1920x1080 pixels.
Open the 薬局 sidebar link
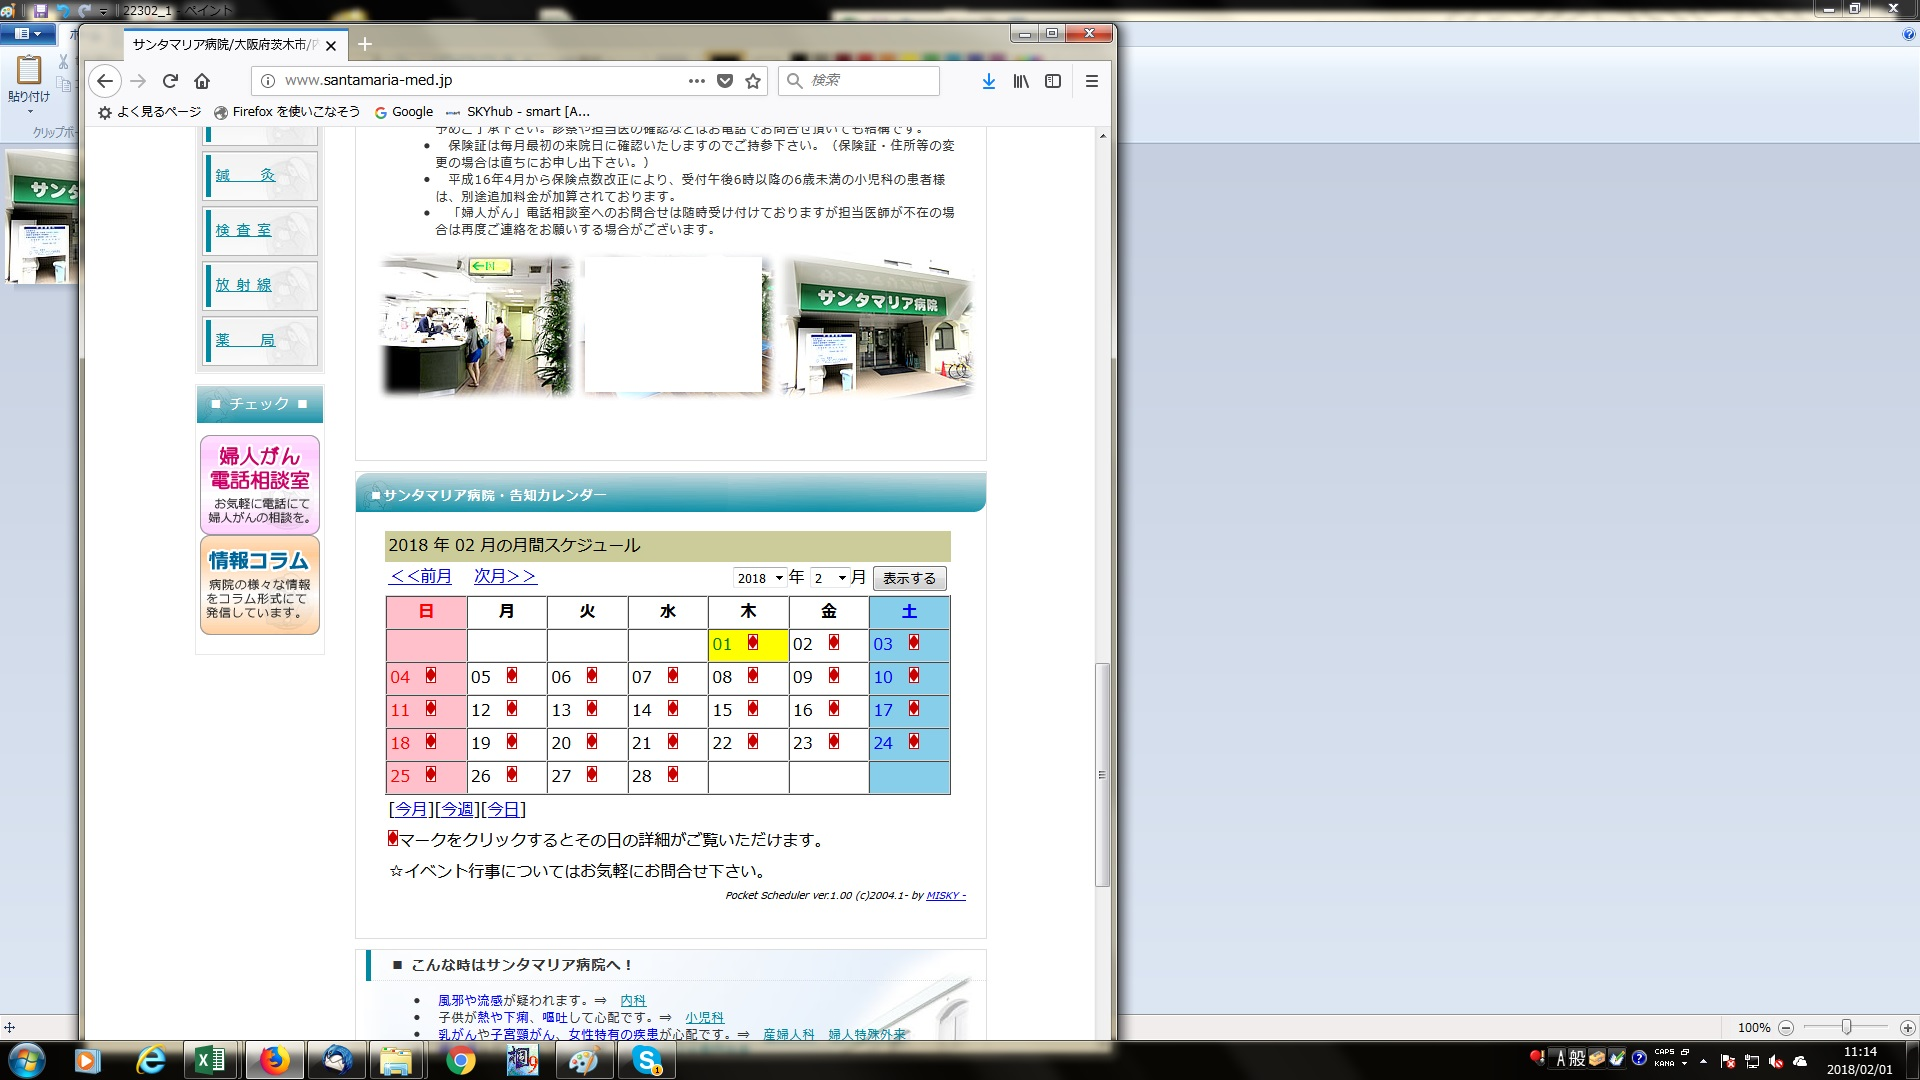(x=245, y=340)
